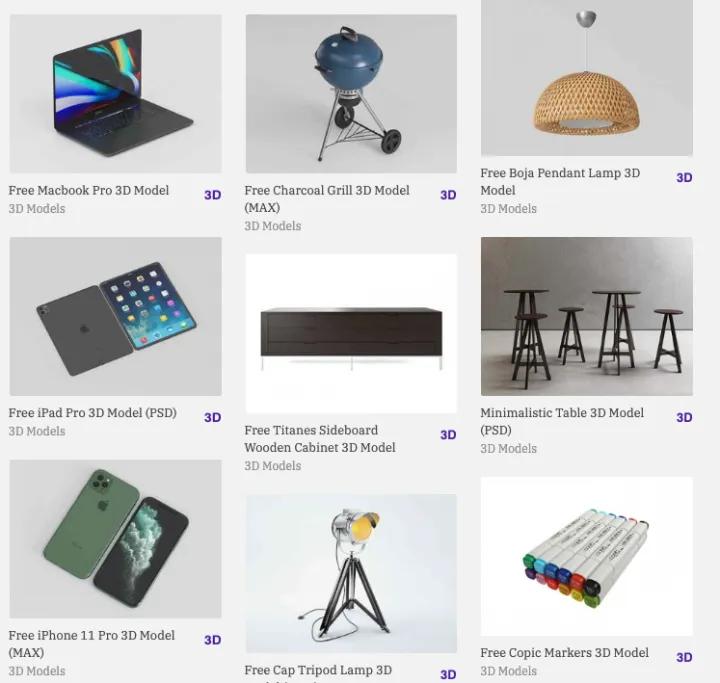Click the 3D badge beside Minimalistic Table model
The width and height of the screenshot is (720, 683).
(x=684, y=417)
